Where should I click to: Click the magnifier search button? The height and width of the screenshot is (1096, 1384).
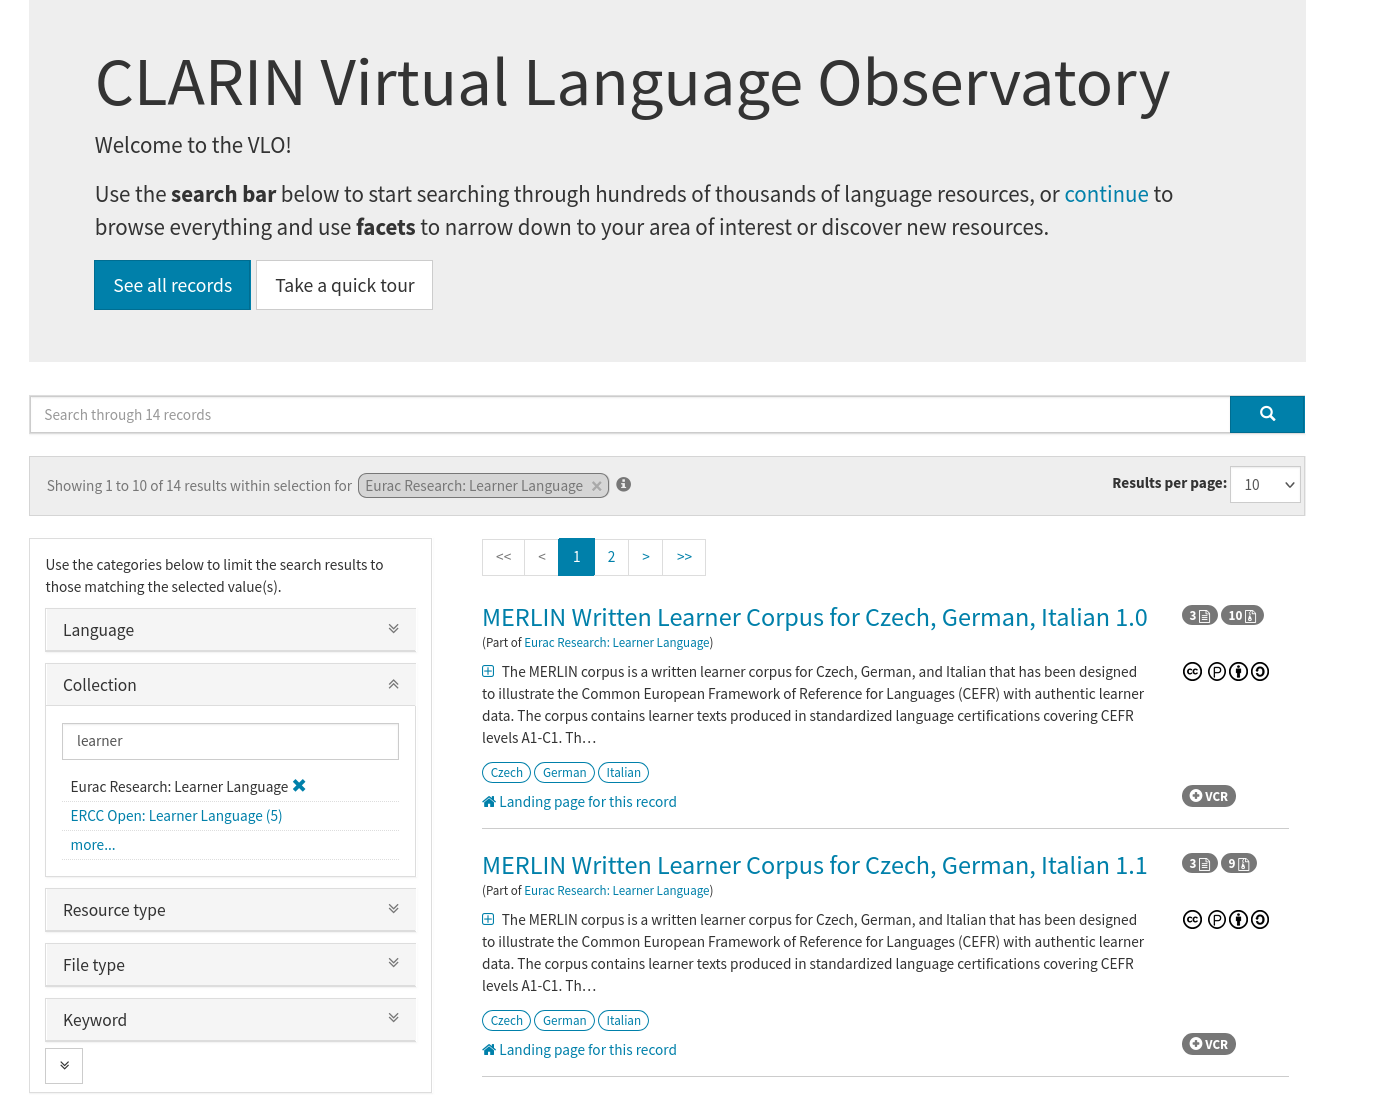click(1267, 414)
